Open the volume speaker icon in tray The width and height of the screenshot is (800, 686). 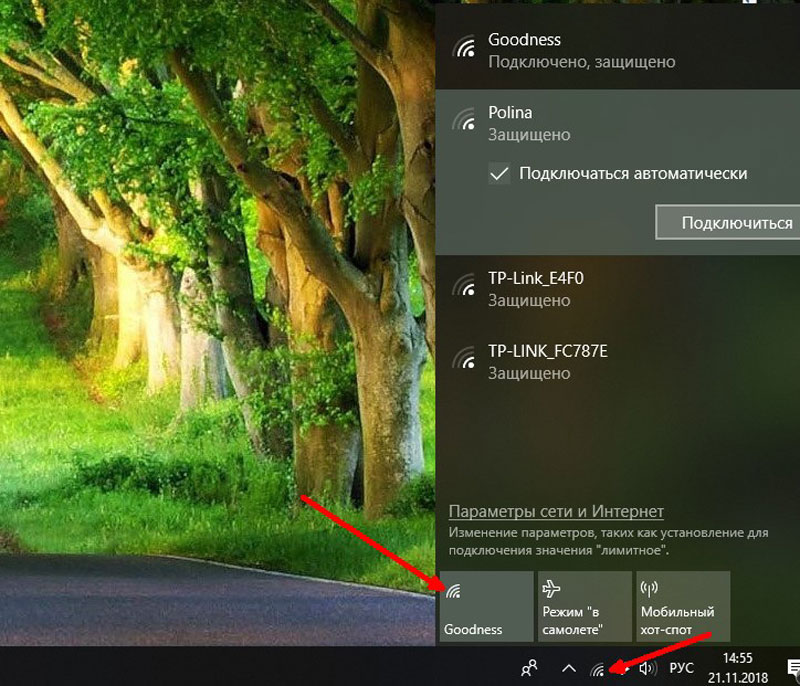click(x=647, y=668)
